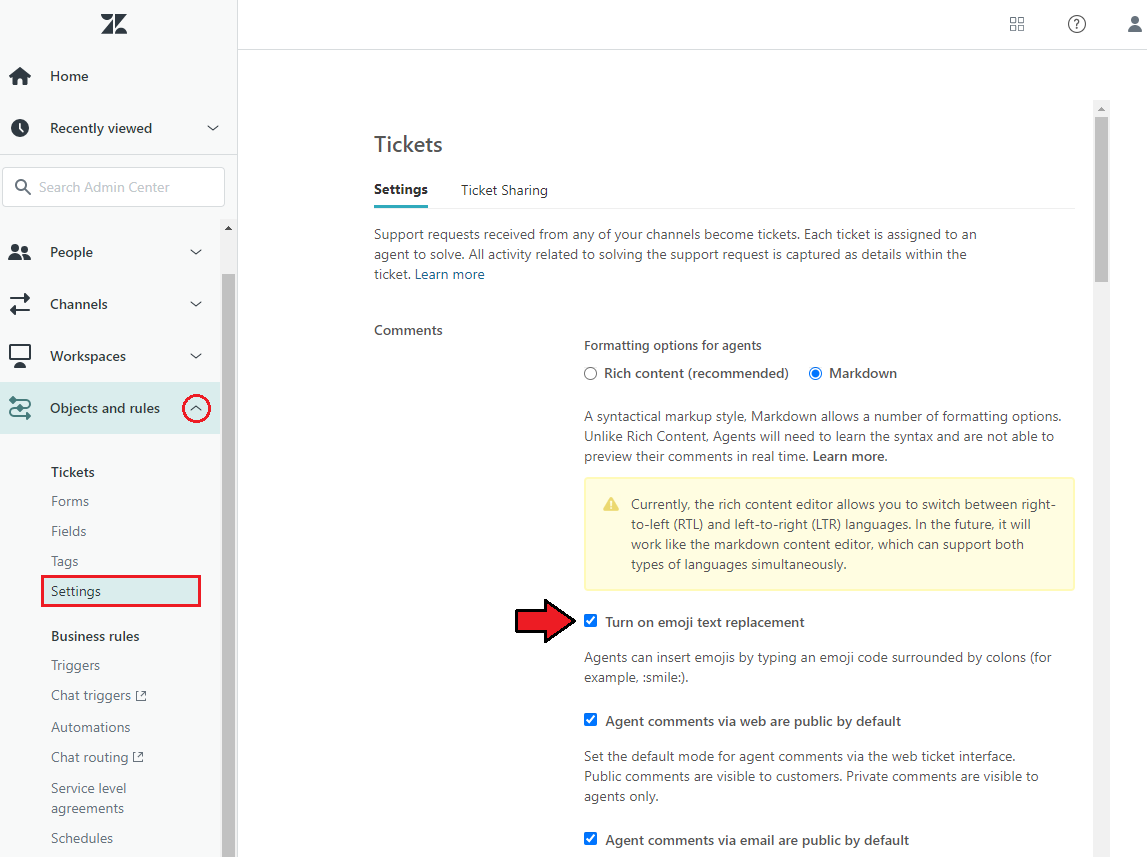Open the help question mark icon
Image resolution: width=1147 pixels, height=857 pixels.
pos(1077,24)
